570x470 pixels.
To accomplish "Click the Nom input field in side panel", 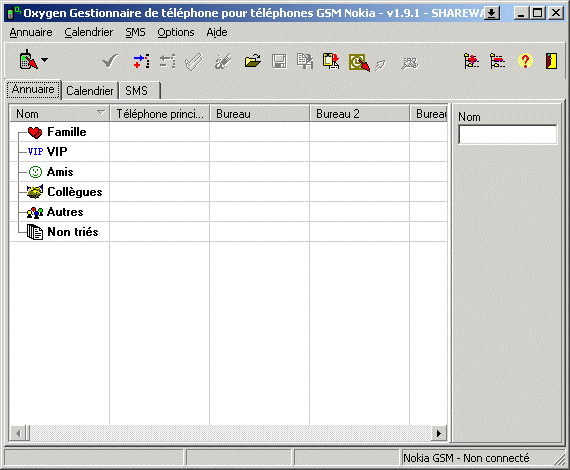I will click(x=507, y=134).
